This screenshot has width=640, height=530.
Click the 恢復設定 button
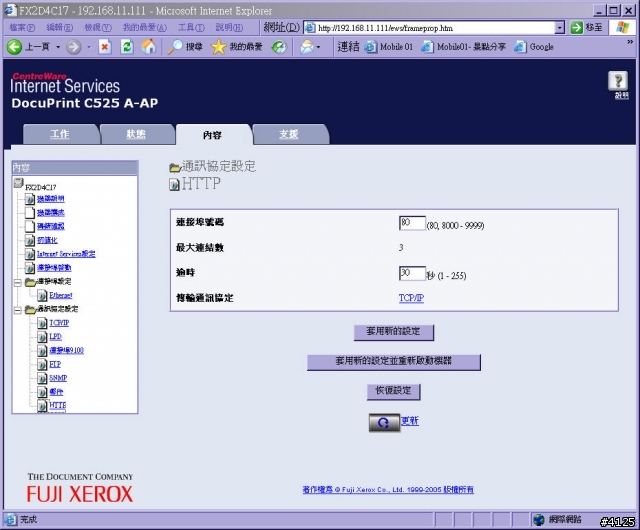(x=393, y=391)
